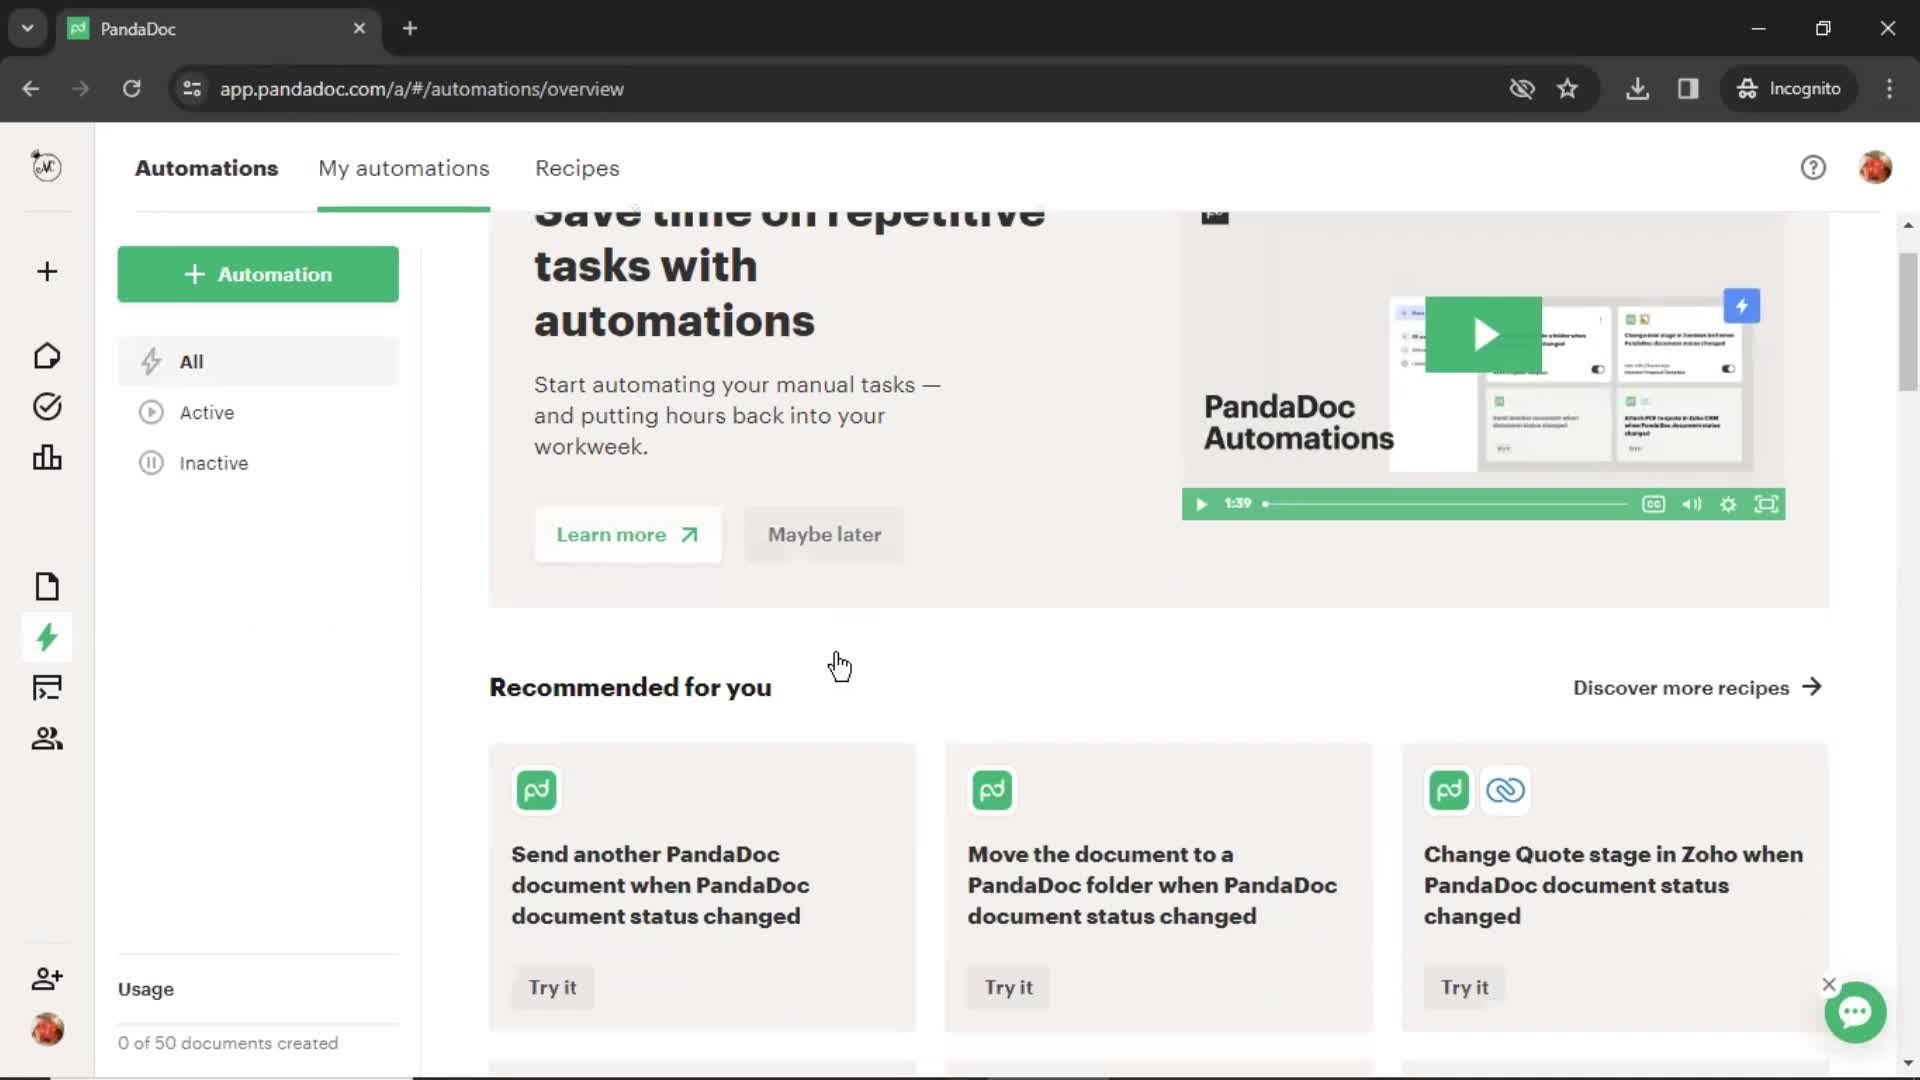Click the Automations lightning bolt icon
The width and height of the screenshot is (1920, 1080).
(46, 637)
